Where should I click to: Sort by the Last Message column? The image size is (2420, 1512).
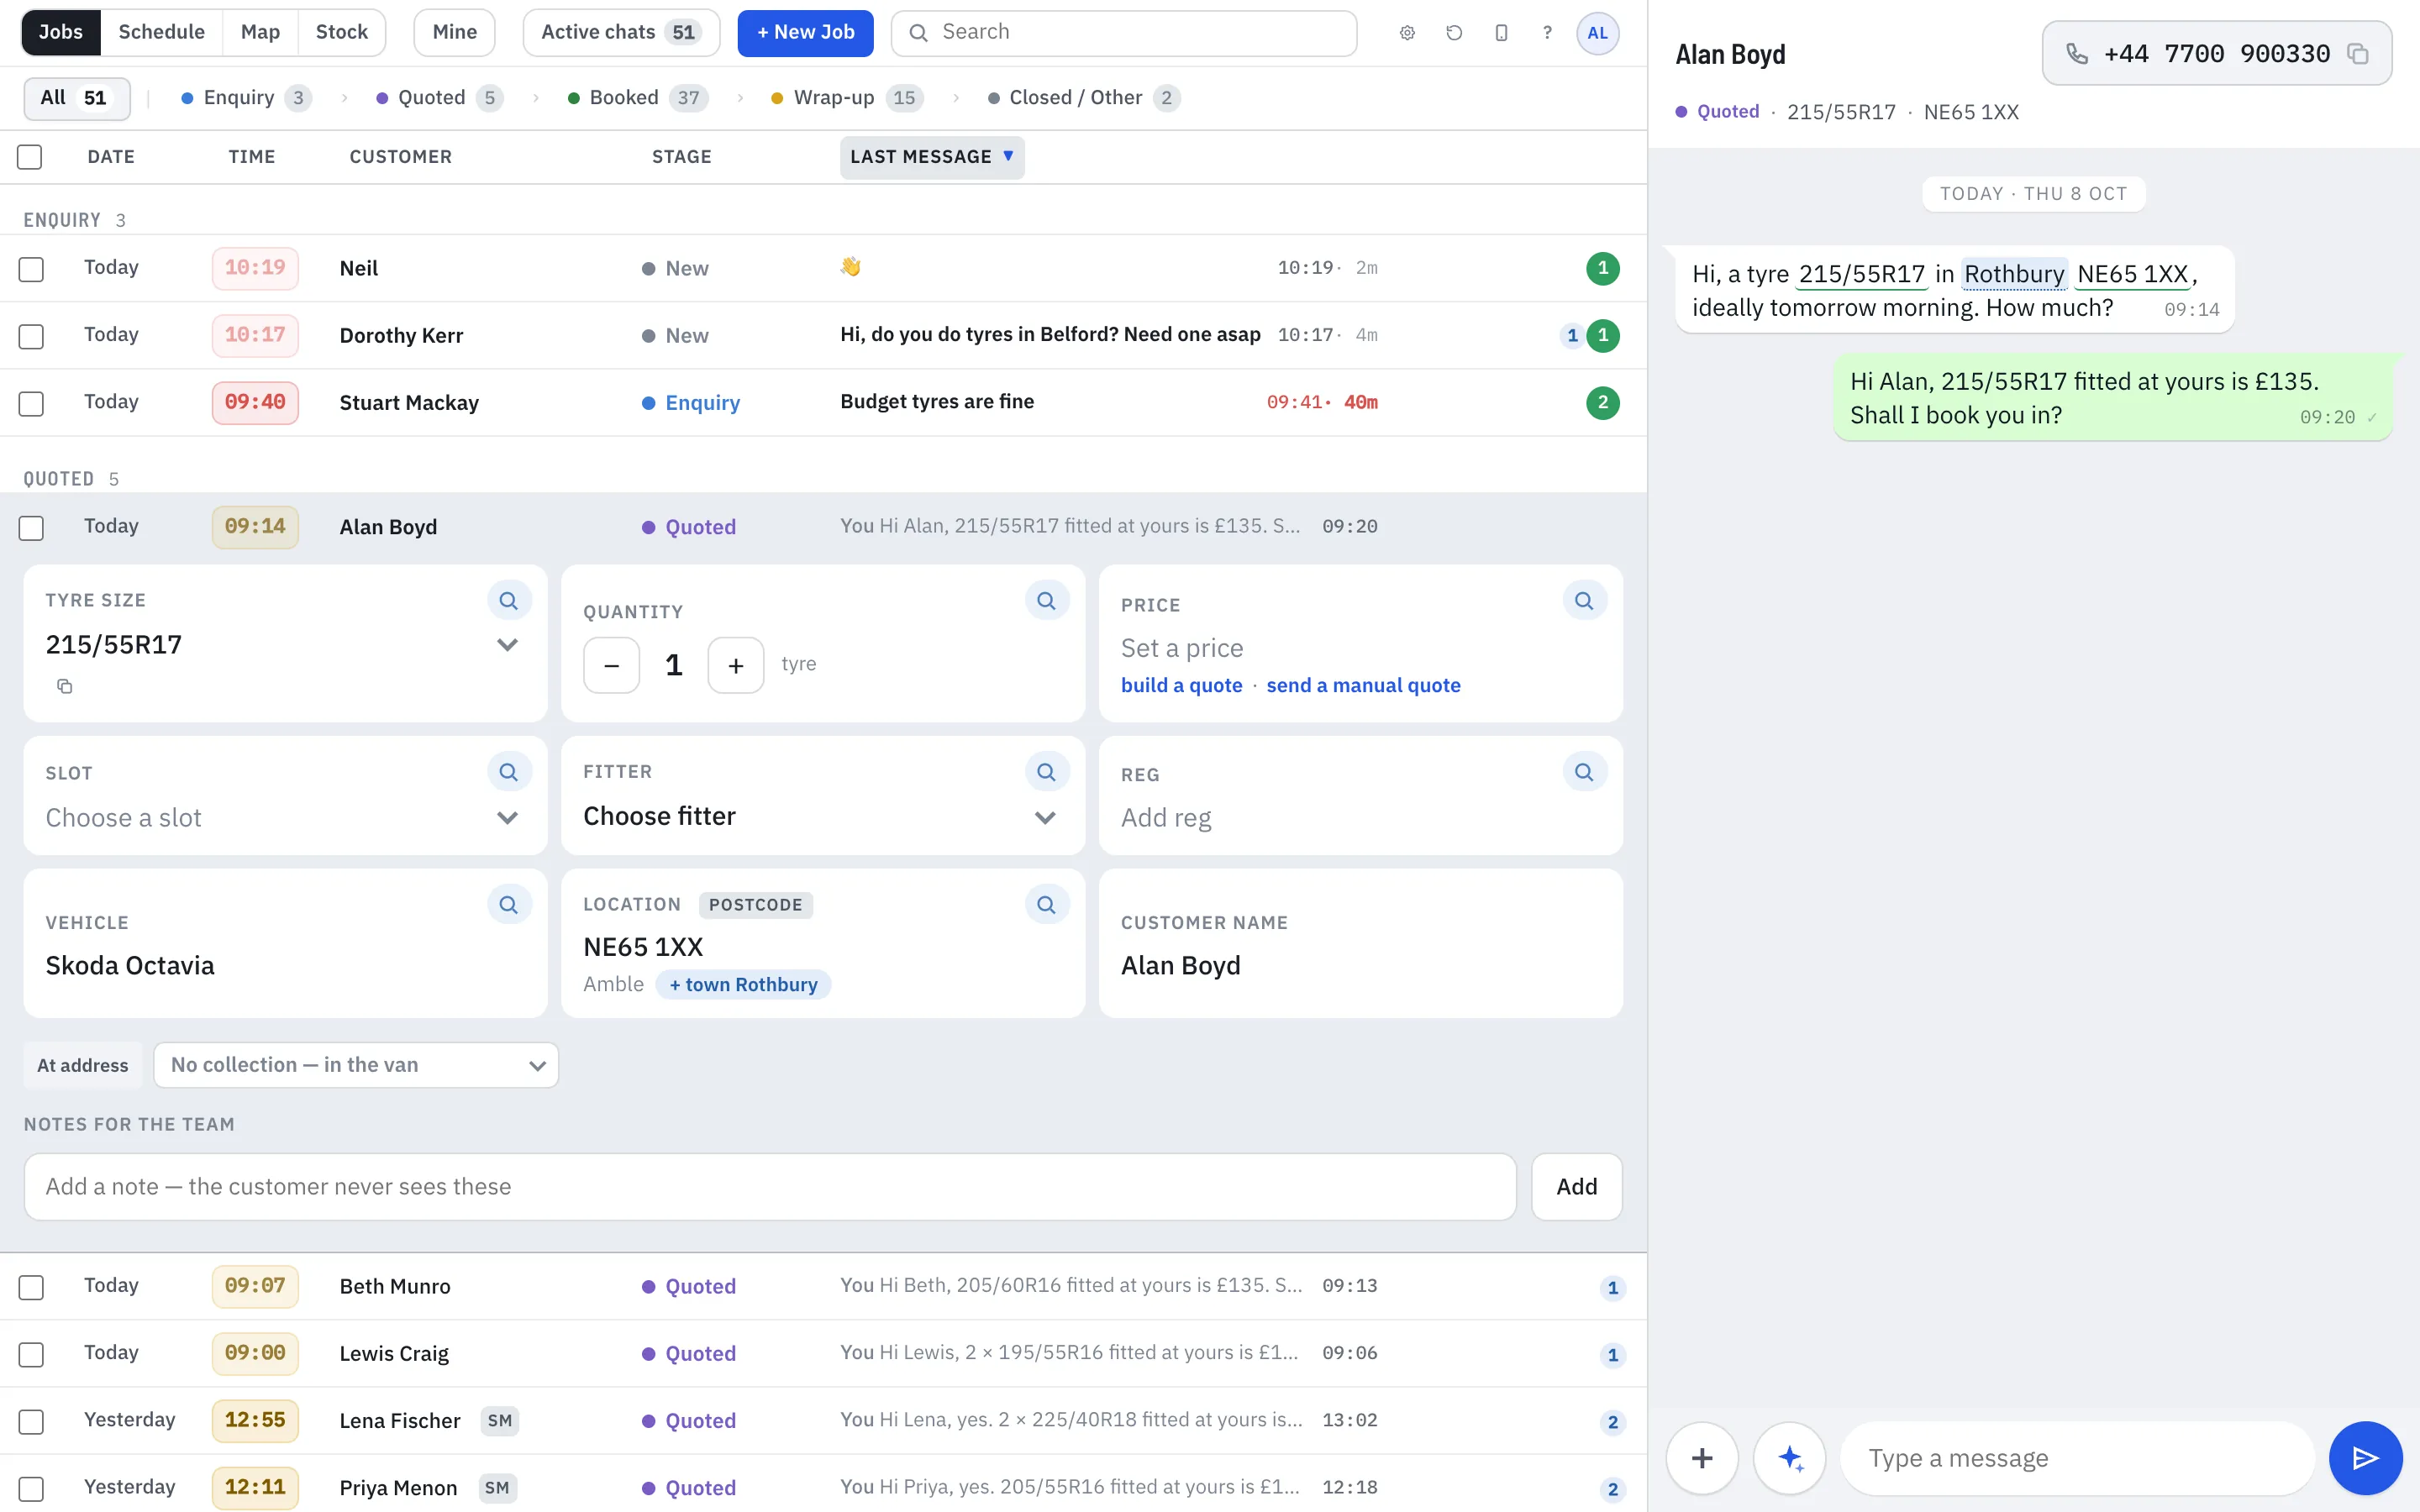point(932,157)
